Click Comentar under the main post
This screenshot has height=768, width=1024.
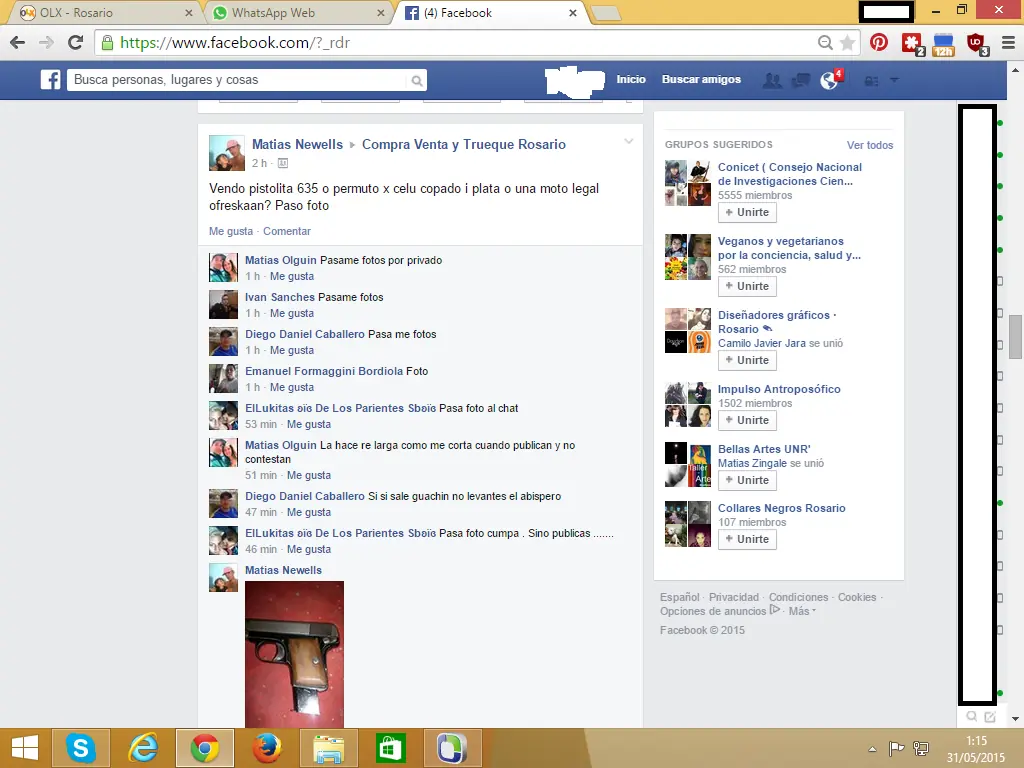click(287, 231)
